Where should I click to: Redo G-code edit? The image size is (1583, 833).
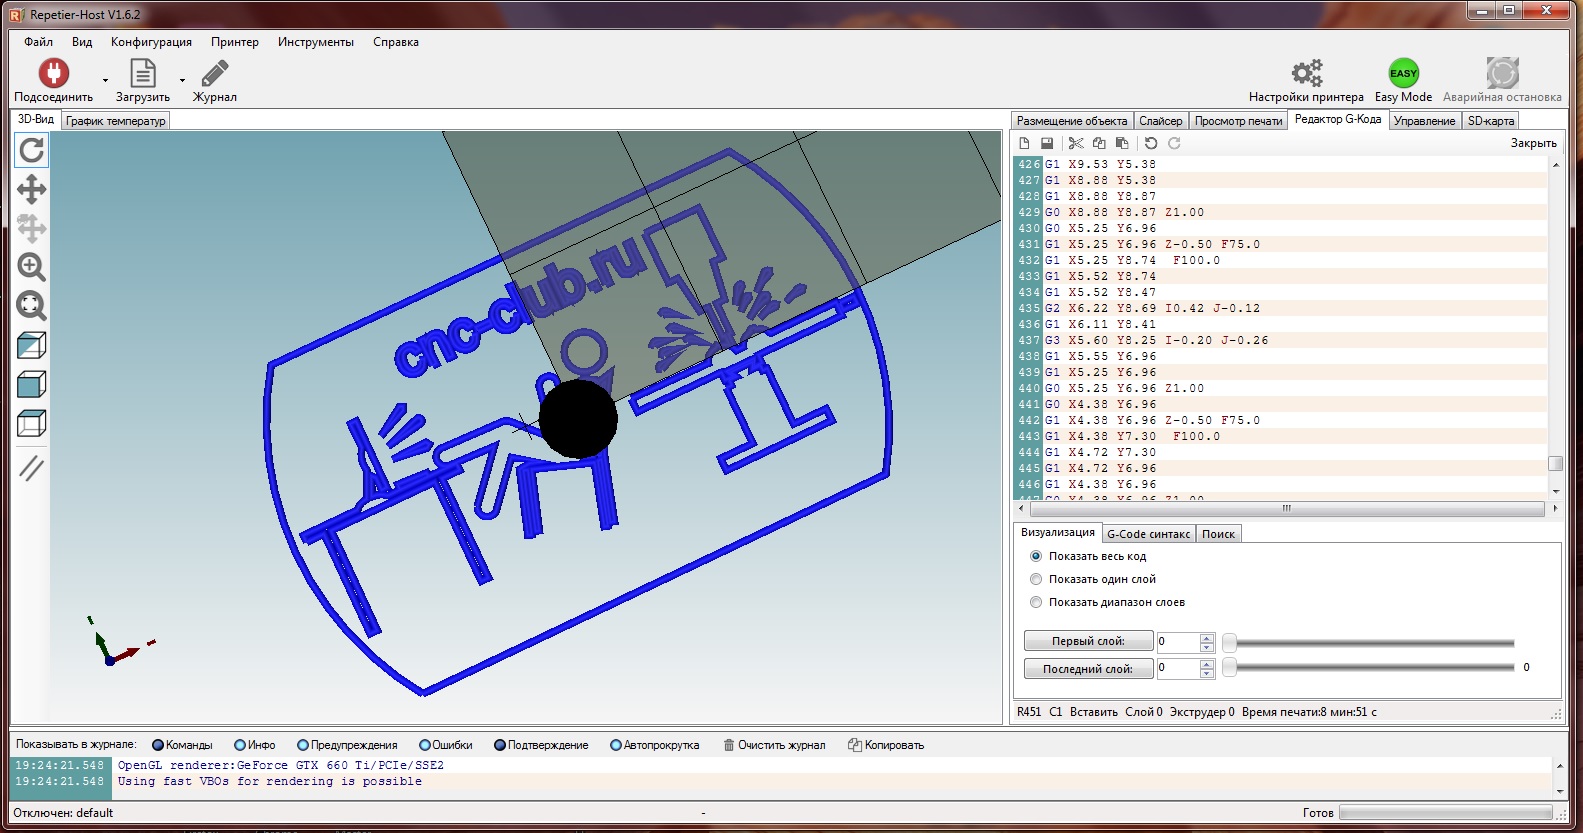tap(1174, 144)
